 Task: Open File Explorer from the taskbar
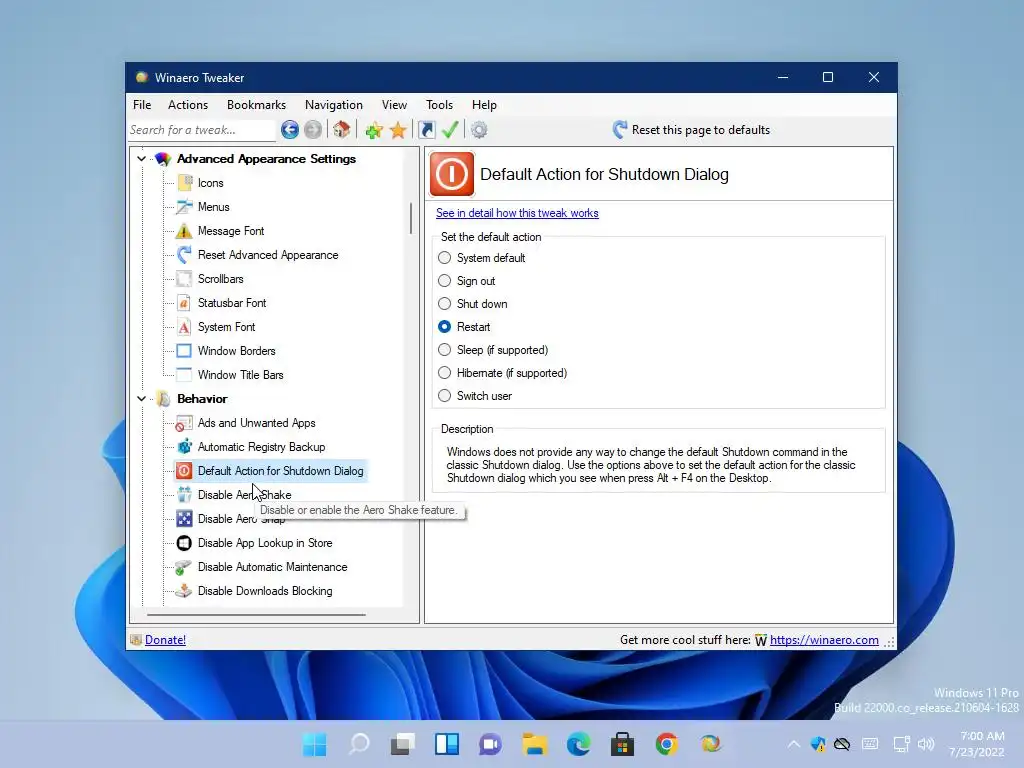[534, 744]
